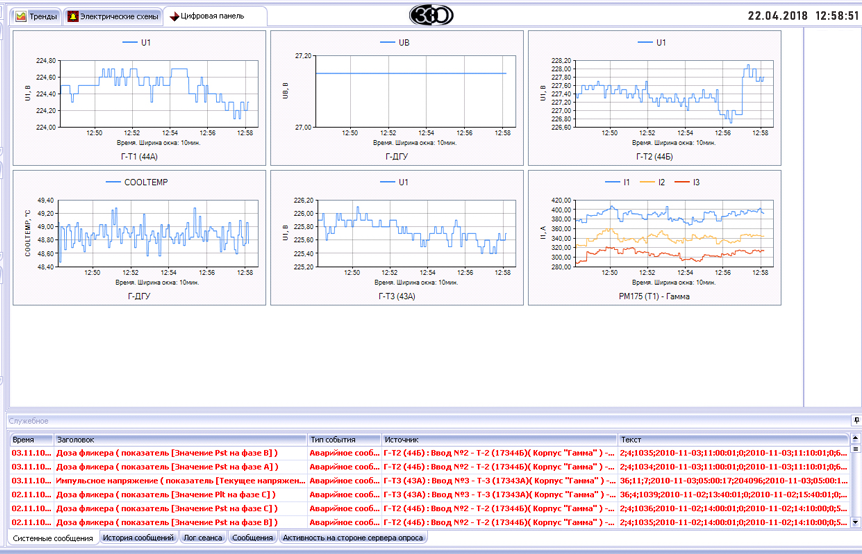Click text cell starting 2;4;1036;2010-11-02
Image resolution: width=862 pixels, height=554 pixels.
[x=733, y=508]
